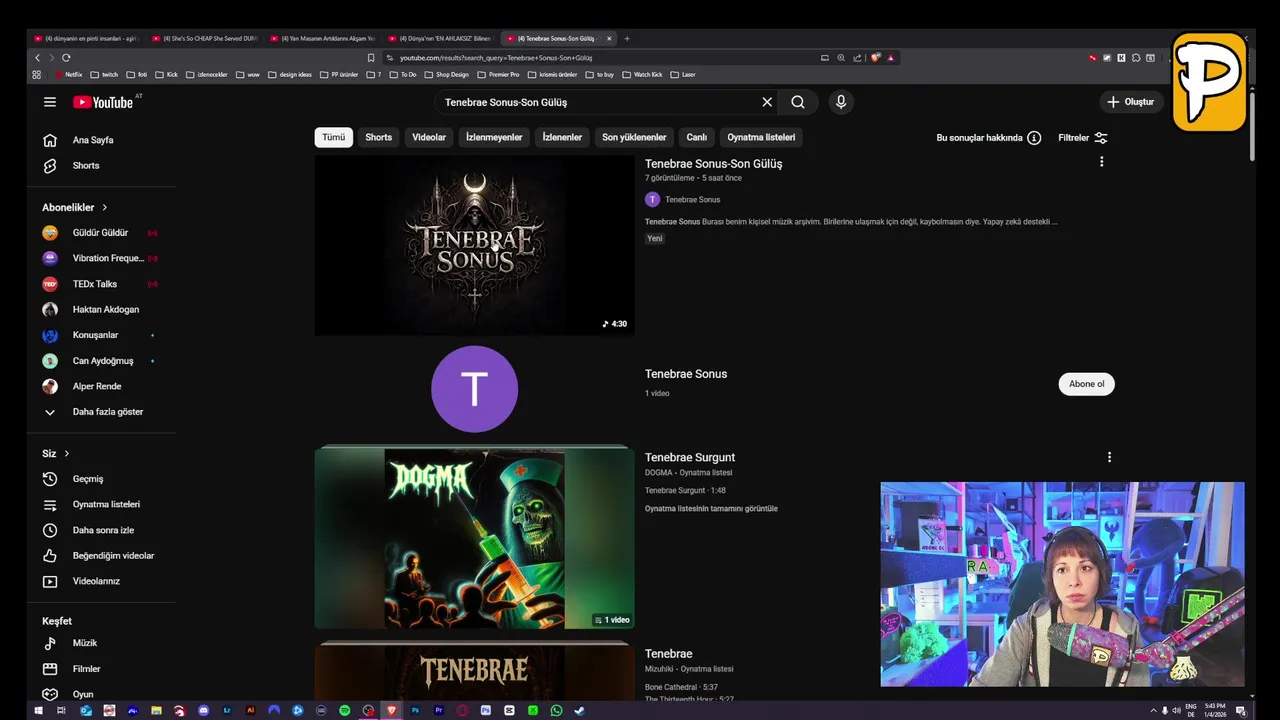Select the Canlı filter chip
Image resolution: width=1280 pixels, height=720 pixels.
[697, 137]
